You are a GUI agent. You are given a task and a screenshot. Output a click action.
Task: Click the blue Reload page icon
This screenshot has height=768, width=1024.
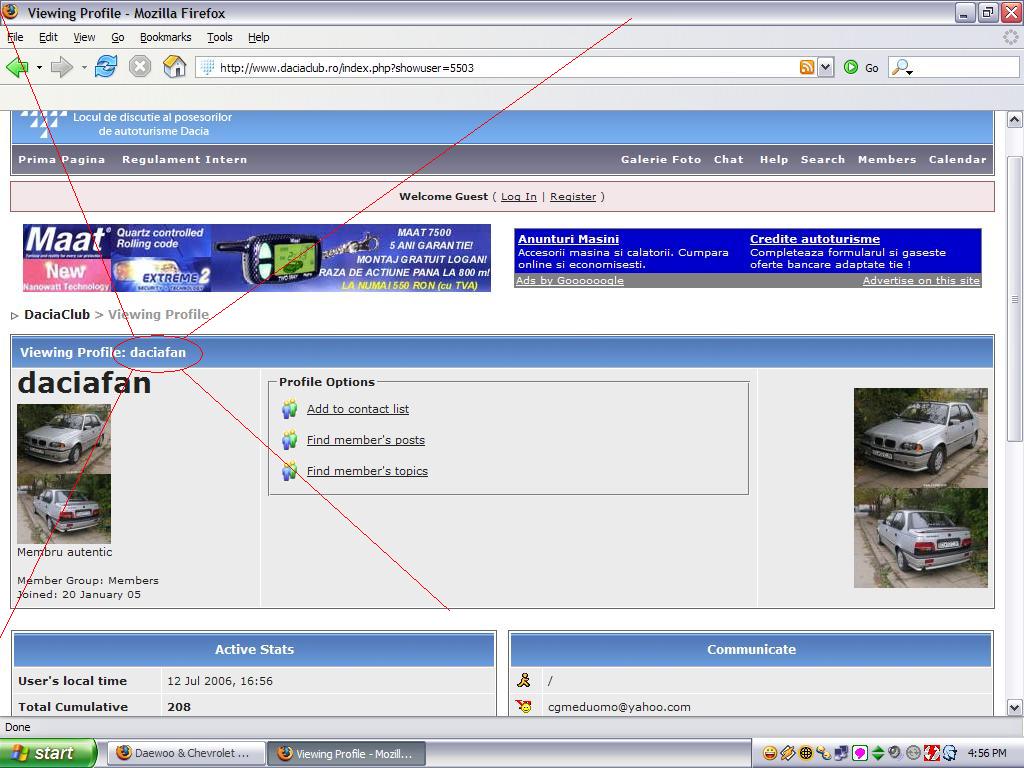(106, 67)
